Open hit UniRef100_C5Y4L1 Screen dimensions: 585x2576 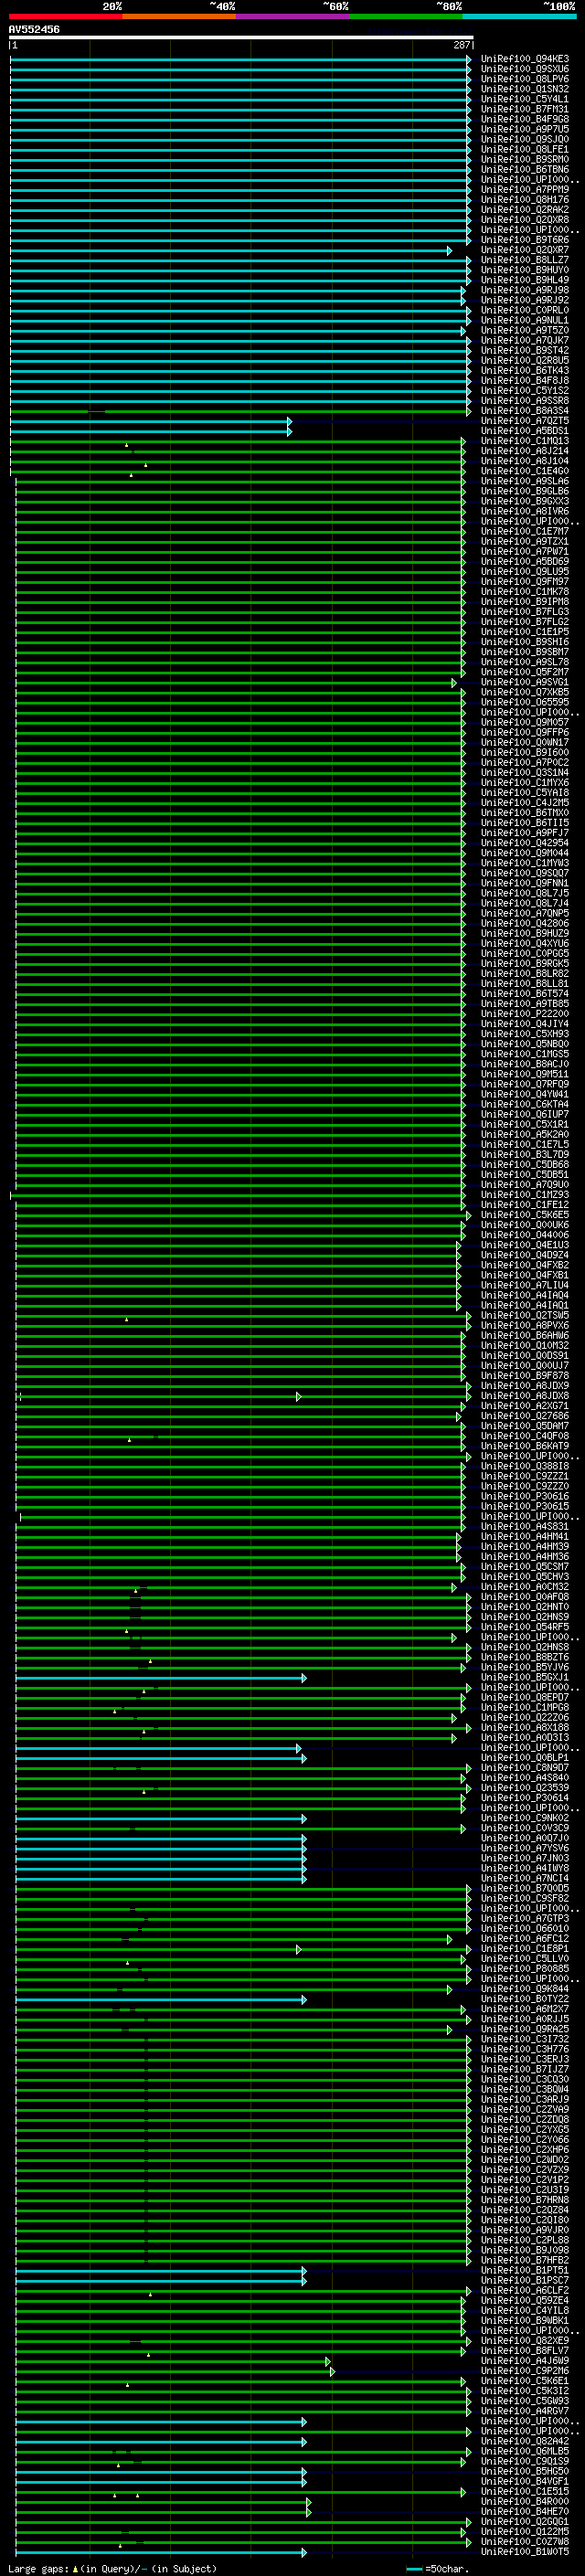coord(524,99)
